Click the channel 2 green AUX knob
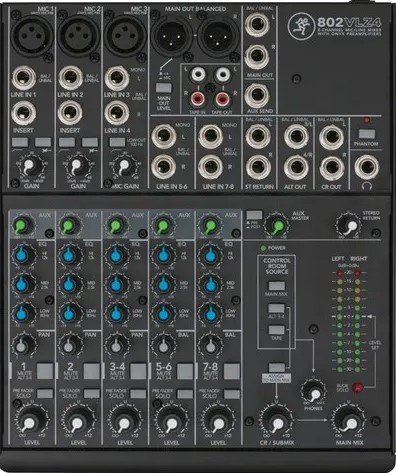The width and height of the screenshot is (396, 473). [x=69, y=226]
